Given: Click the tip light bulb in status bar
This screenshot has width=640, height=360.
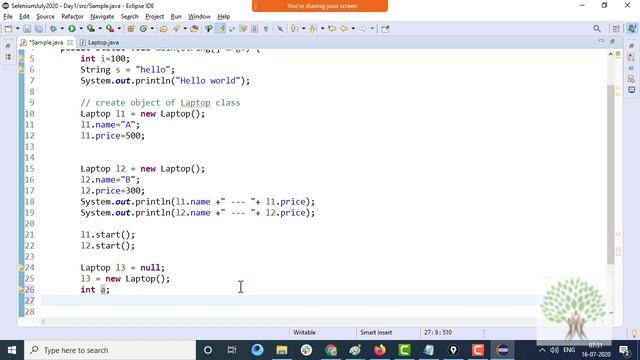Looking at the screenshot, I should coord(634,333).
